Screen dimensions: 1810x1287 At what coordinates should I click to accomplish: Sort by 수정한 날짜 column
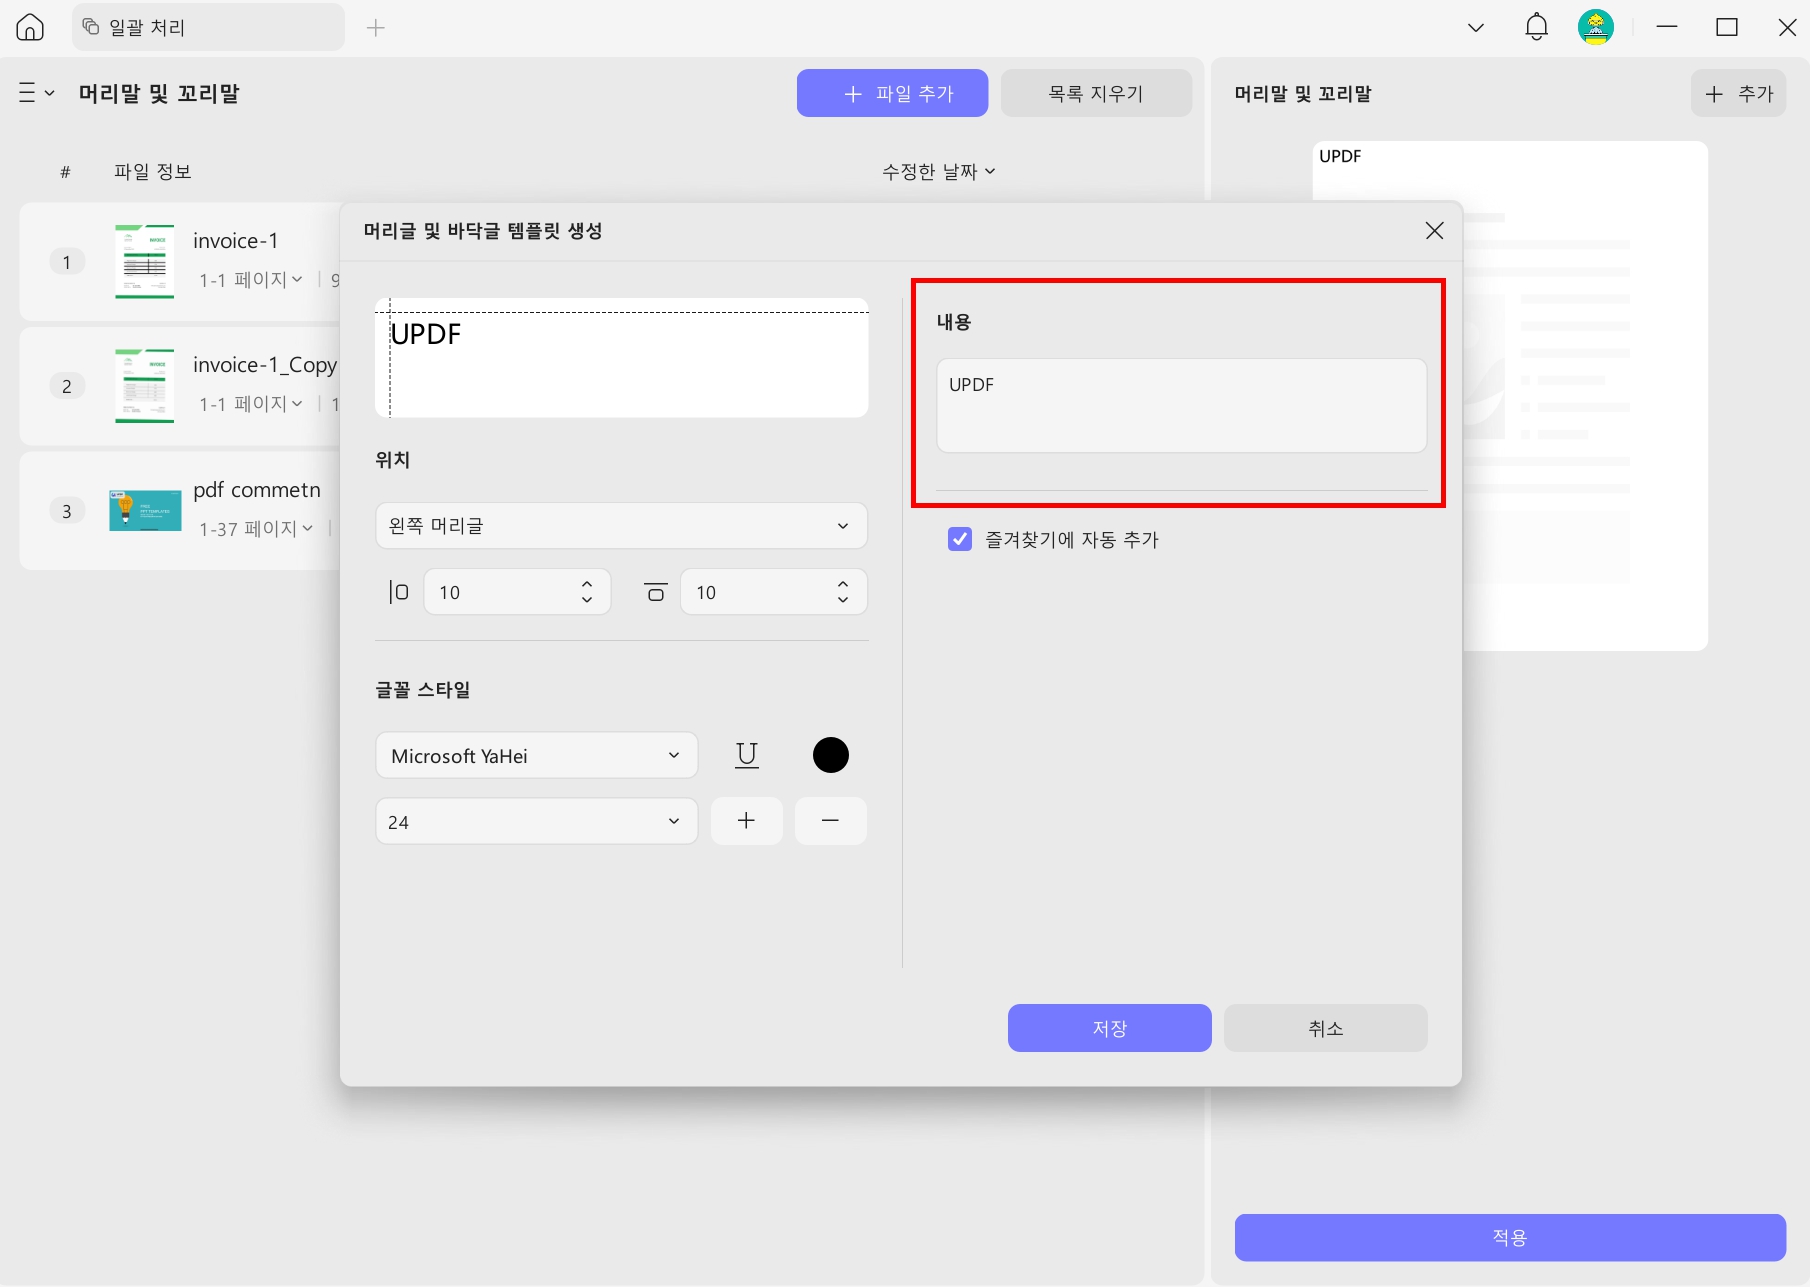938,172
